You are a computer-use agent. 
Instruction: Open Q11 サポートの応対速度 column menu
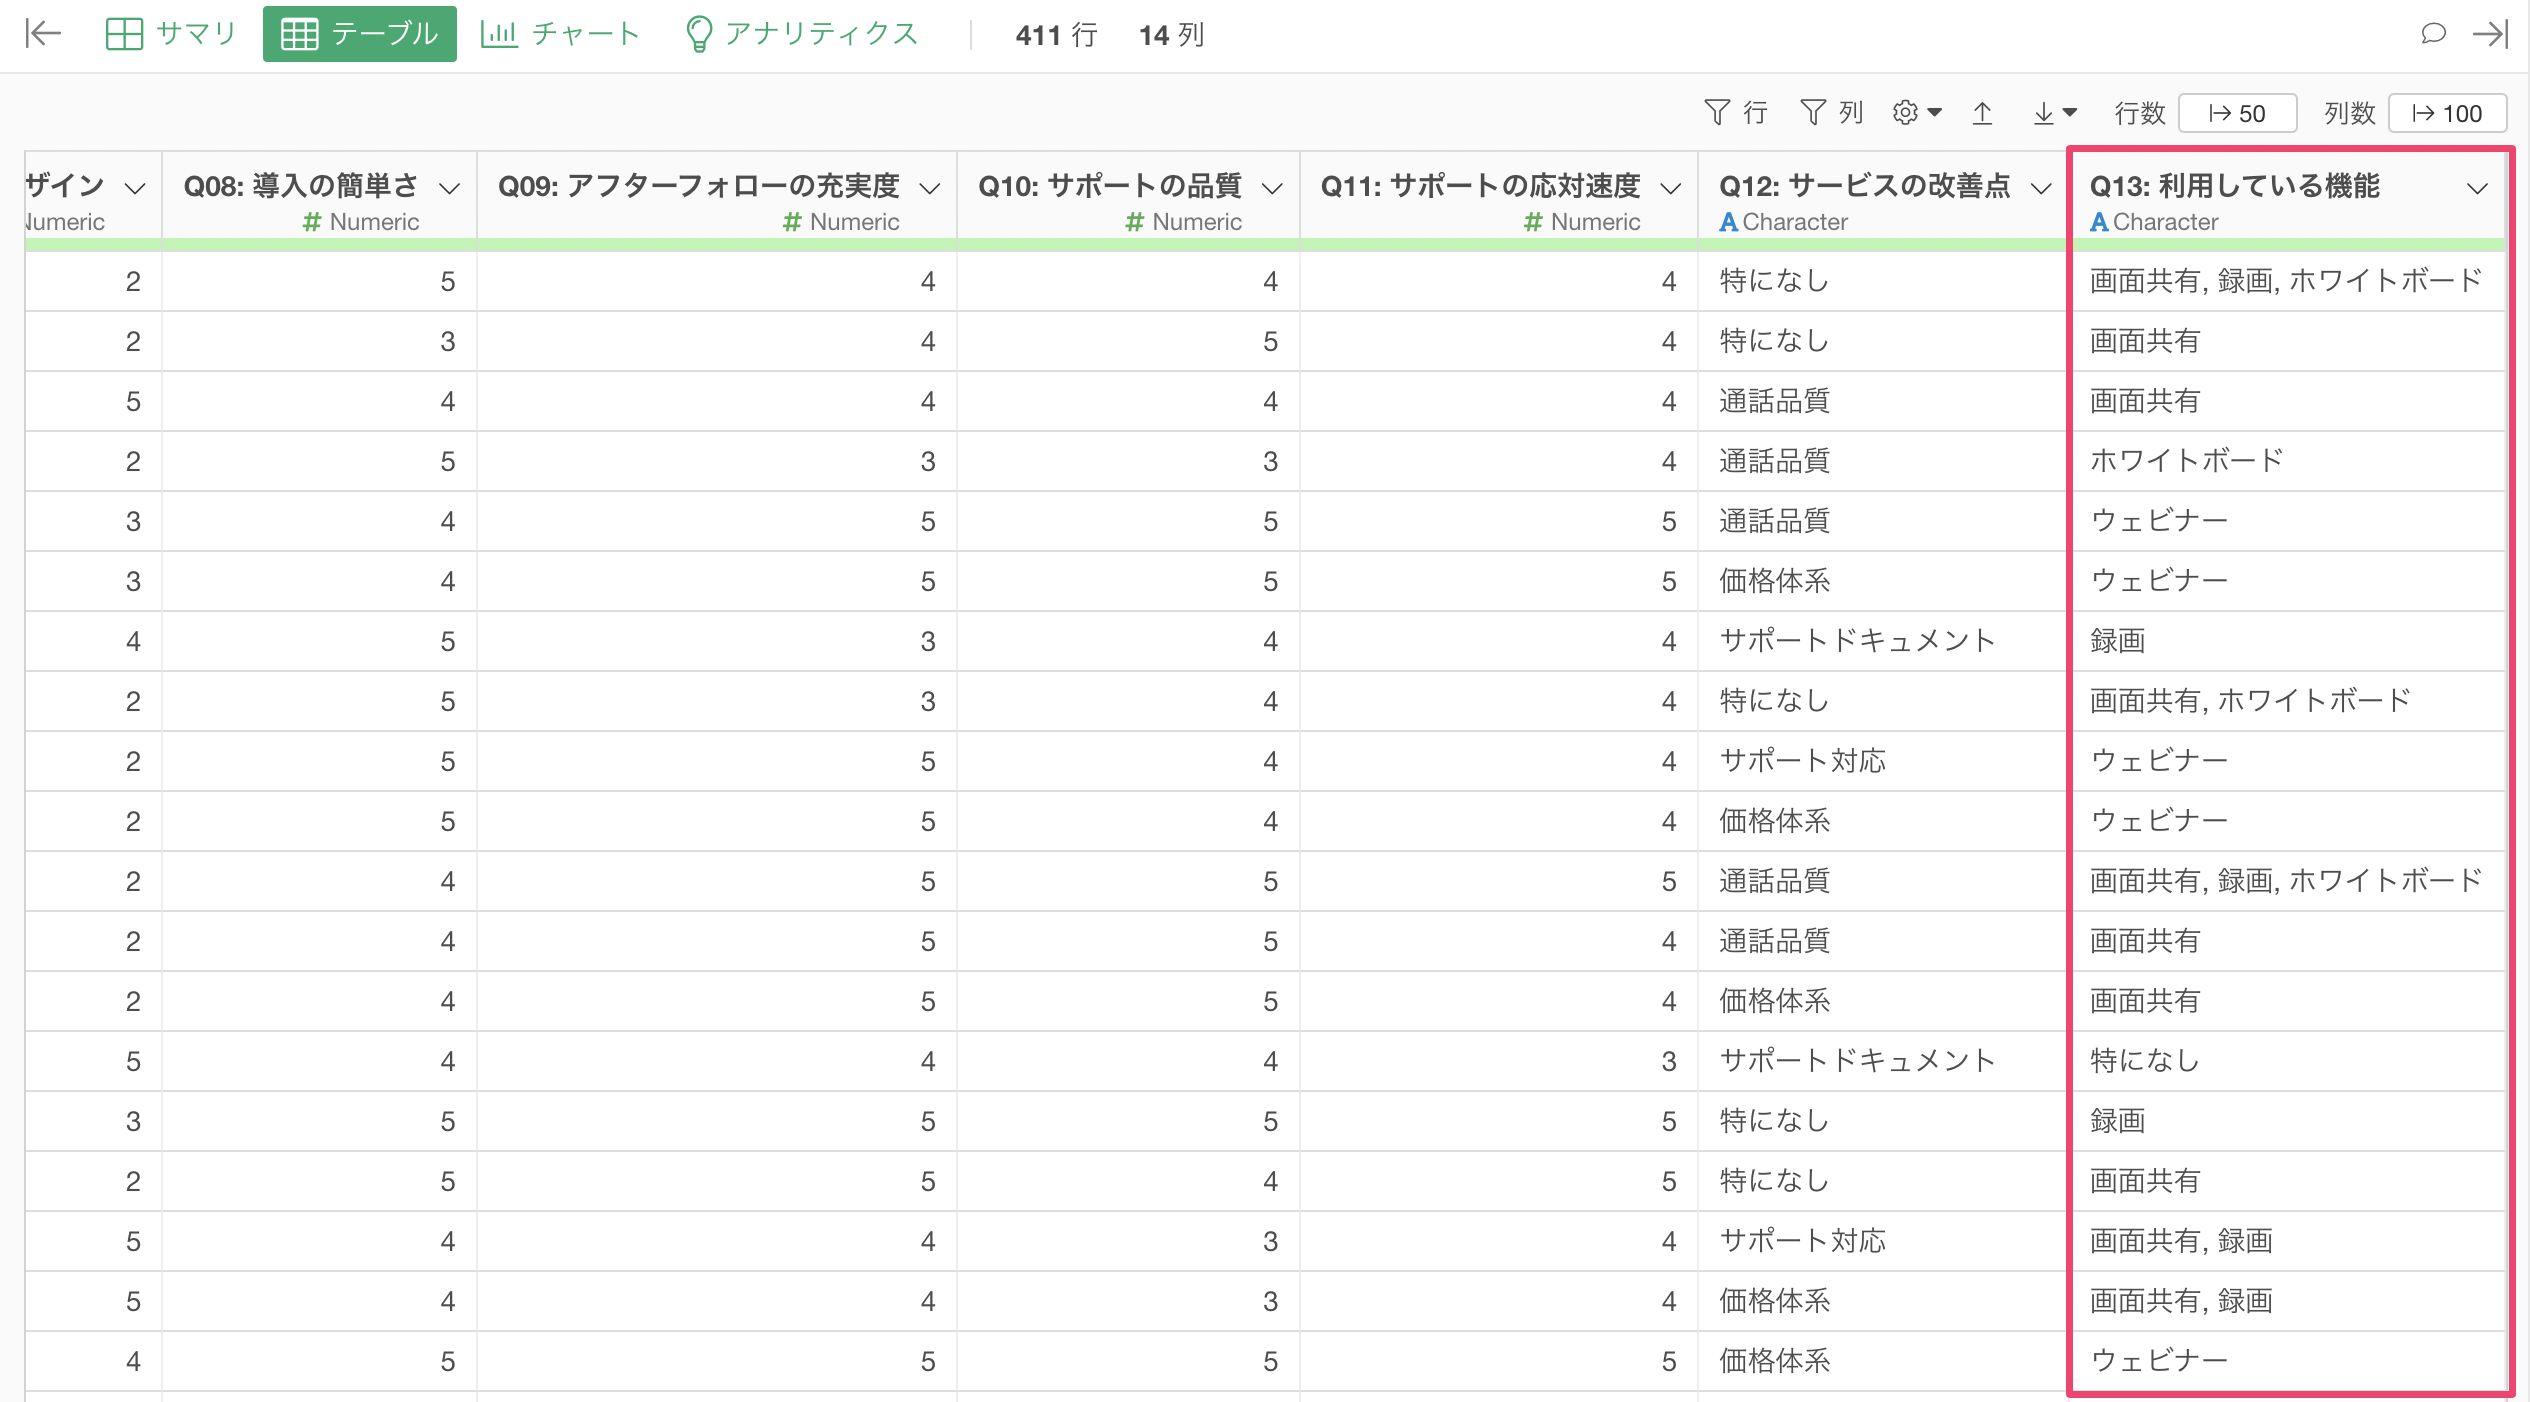click(1671, 188)
